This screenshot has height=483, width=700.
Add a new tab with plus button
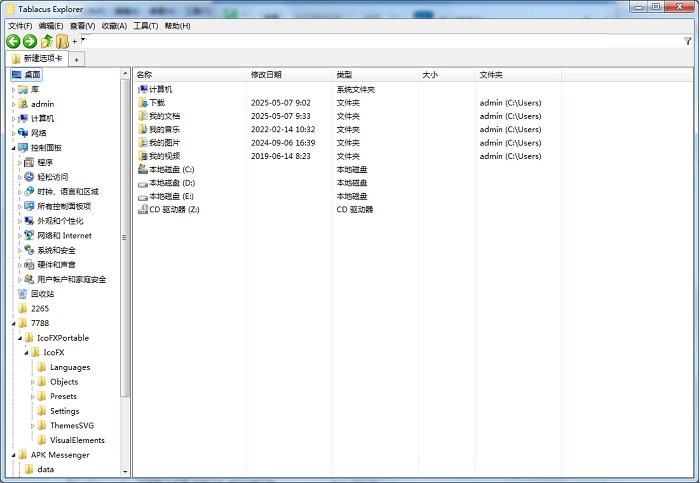point(77,60)
